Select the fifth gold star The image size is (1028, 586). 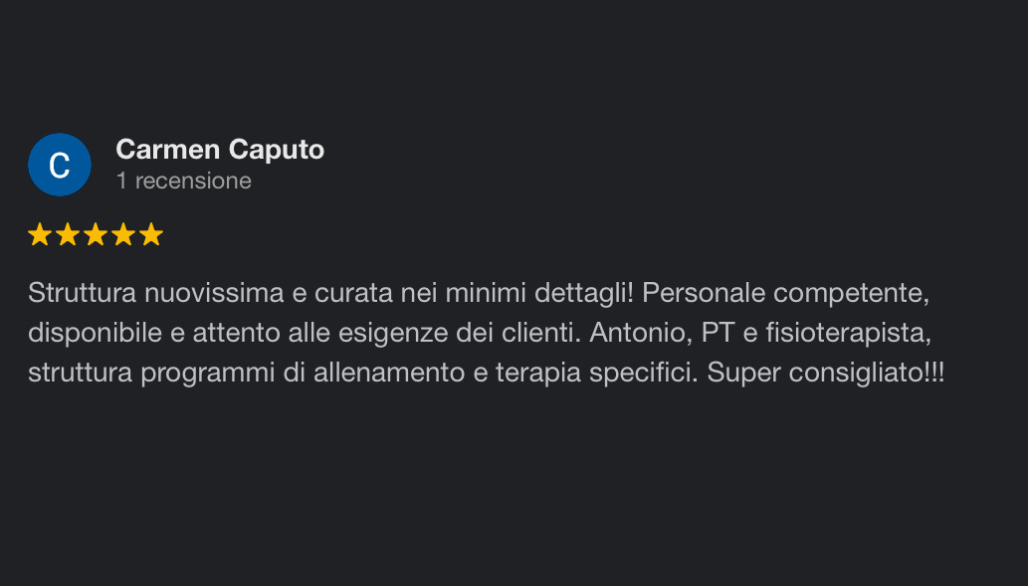151,234
